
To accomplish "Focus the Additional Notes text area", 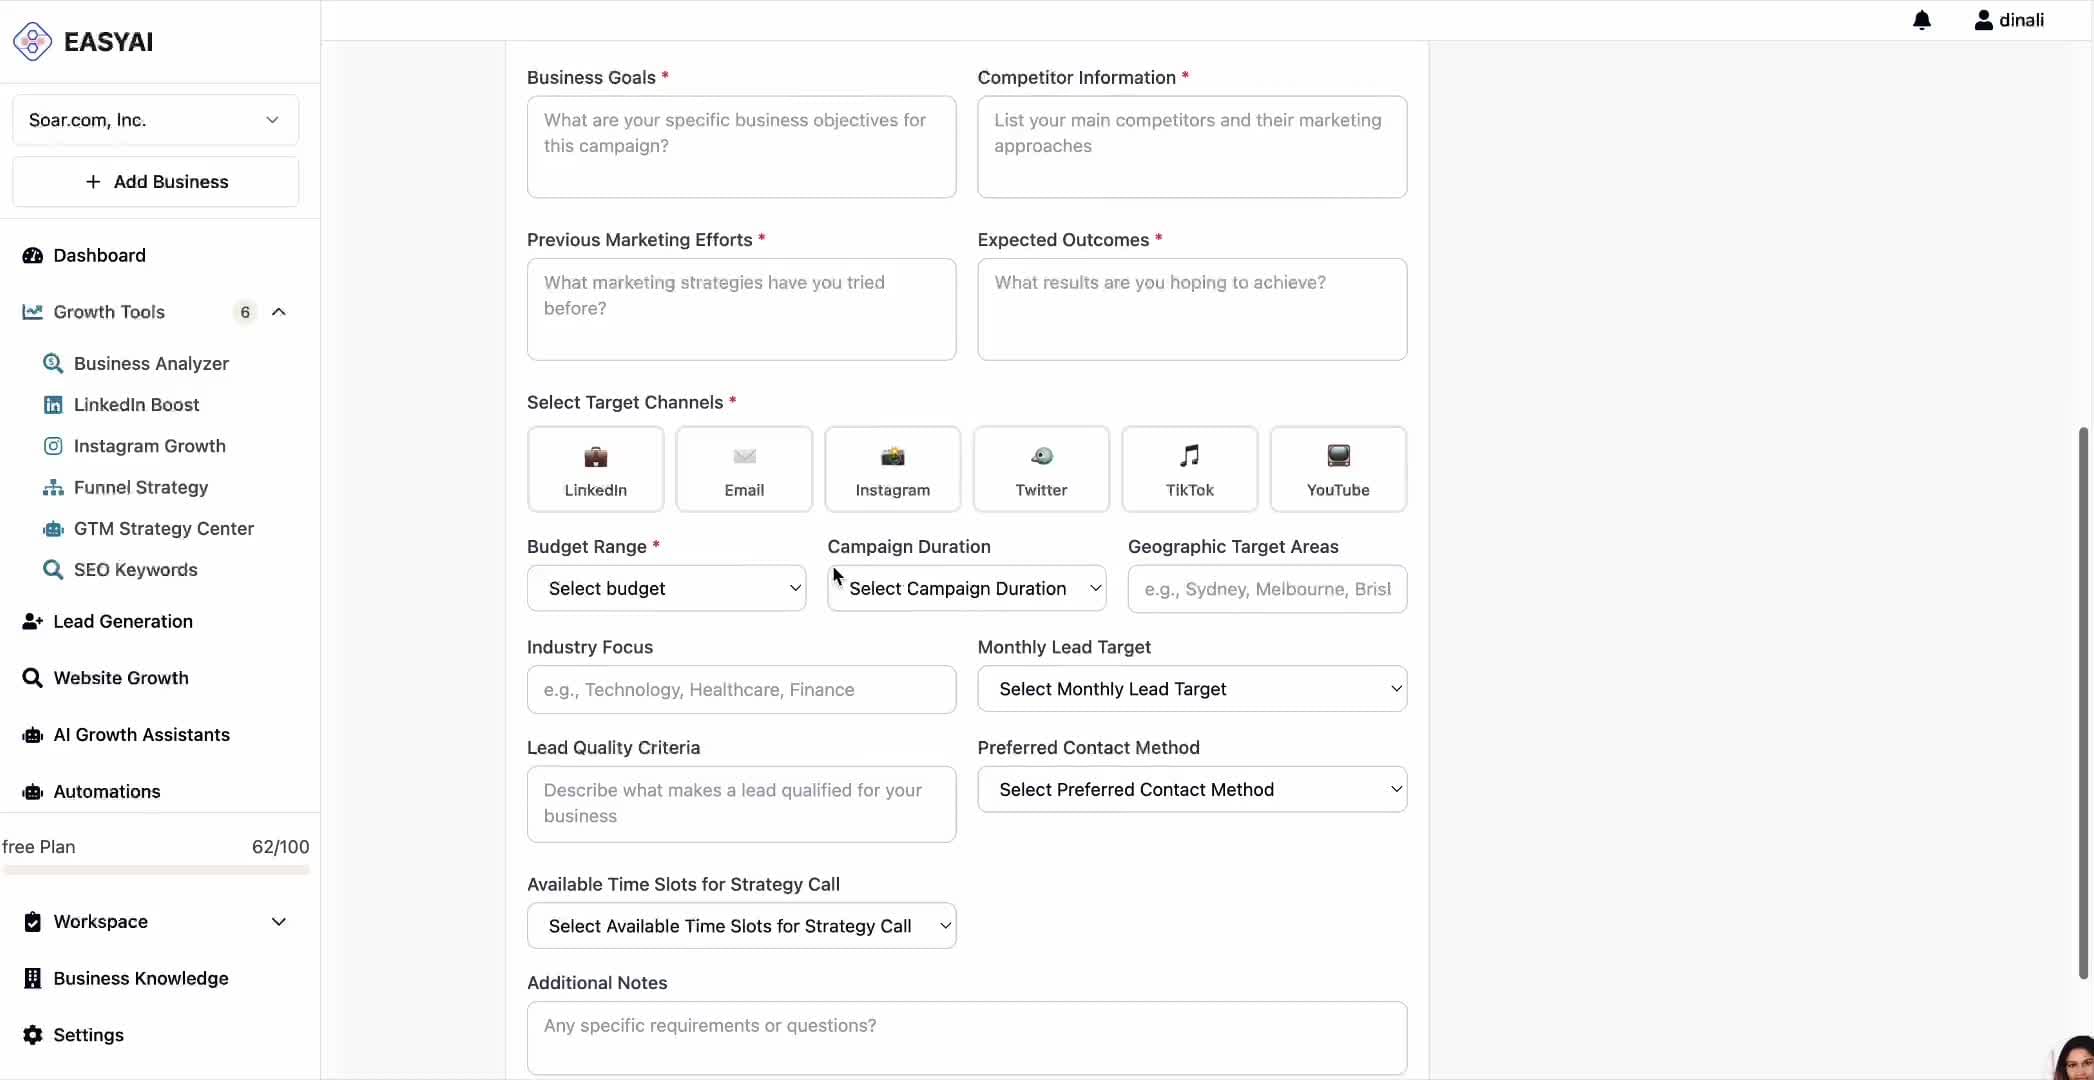I will (x=967, y=1038).
